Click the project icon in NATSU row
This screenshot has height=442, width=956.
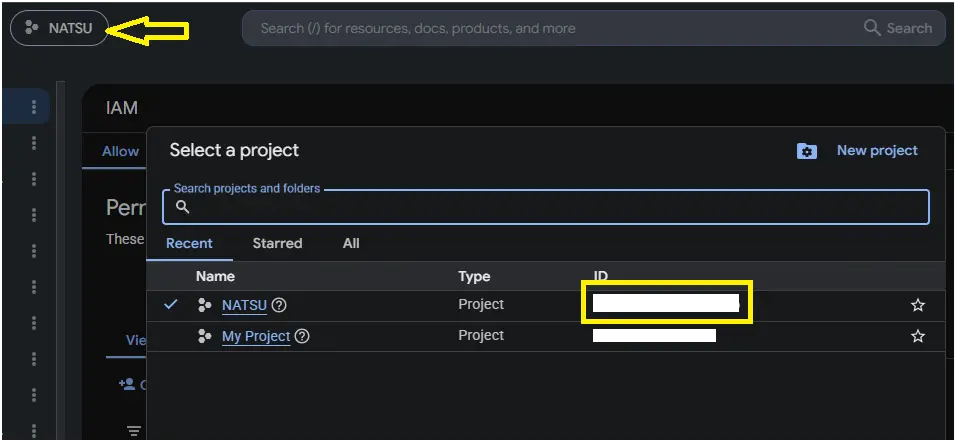pyautogui.click(x=205, y=305)
